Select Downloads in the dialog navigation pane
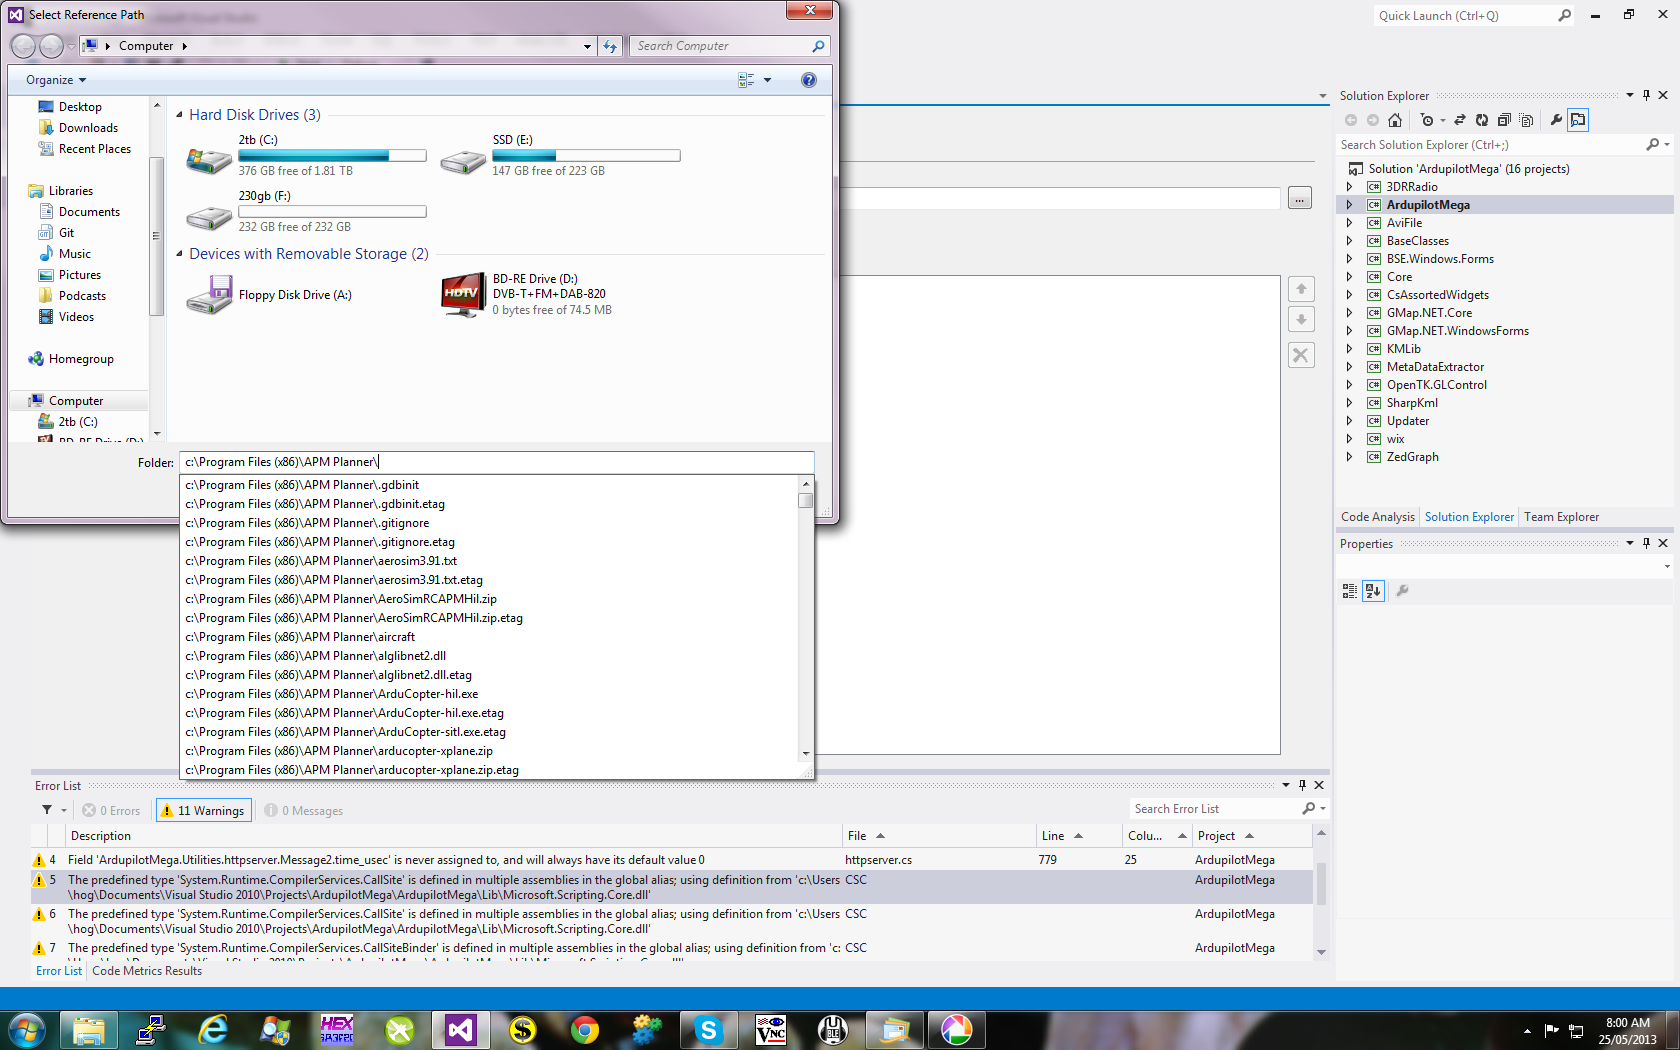The width and height of the screenshot is (1680, 1050). click(88, 128)
